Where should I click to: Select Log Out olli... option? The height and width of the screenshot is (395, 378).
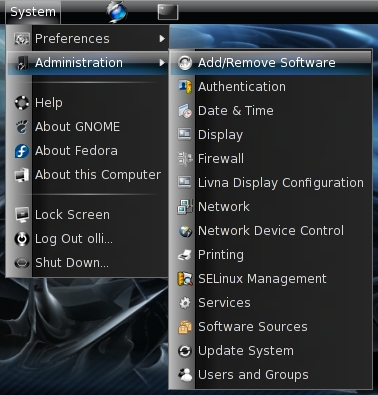click(88, 239)
